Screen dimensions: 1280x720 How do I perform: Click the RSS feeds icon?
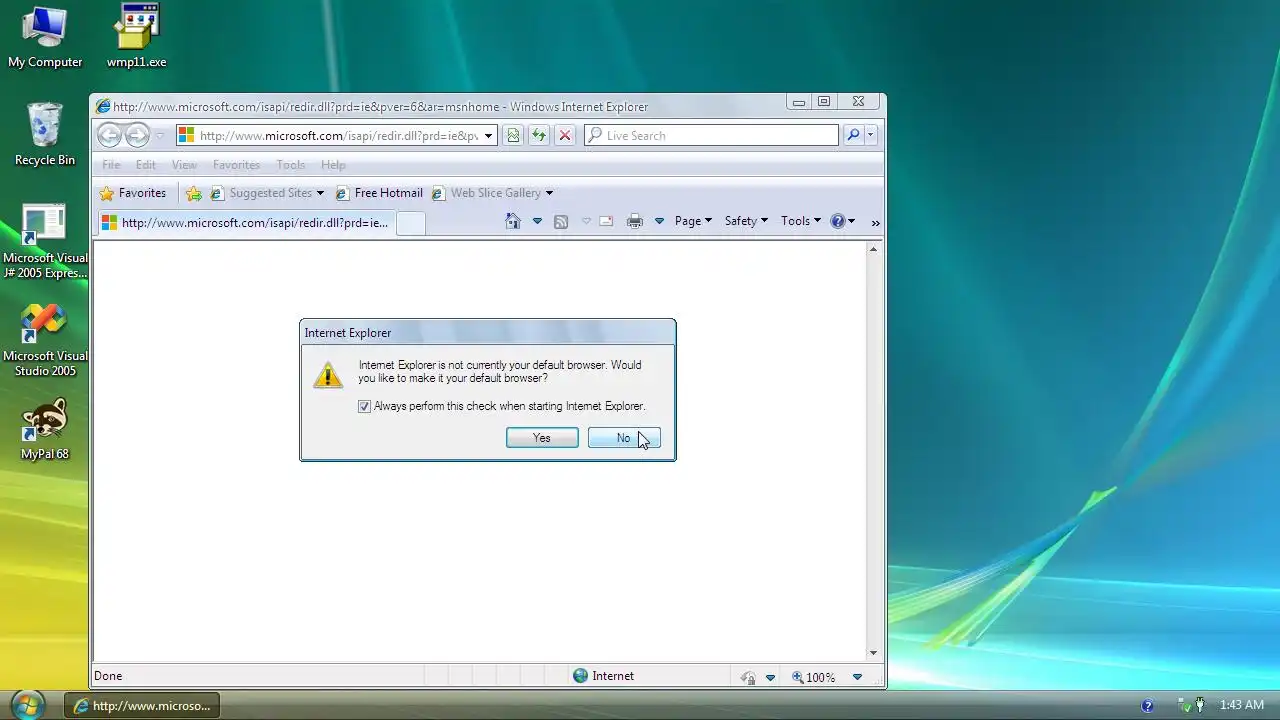(561, 221)
